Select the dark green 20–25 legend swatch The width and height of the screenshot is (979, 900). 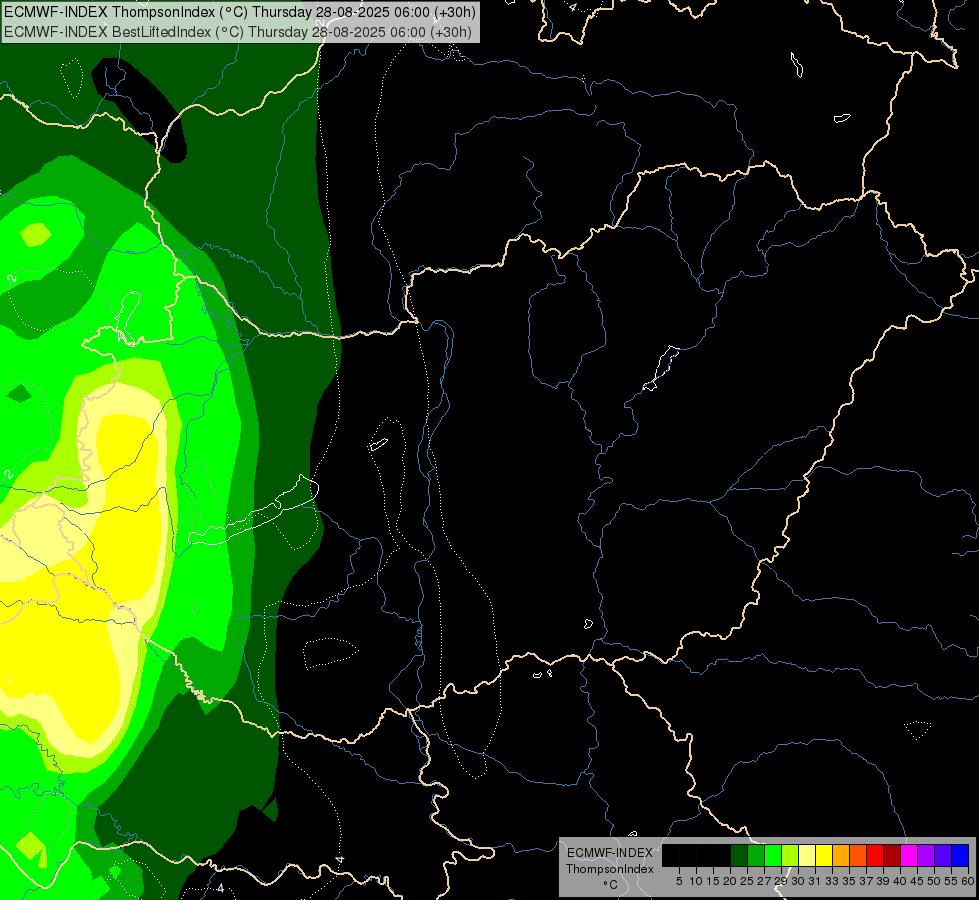[x=739, y=855]
